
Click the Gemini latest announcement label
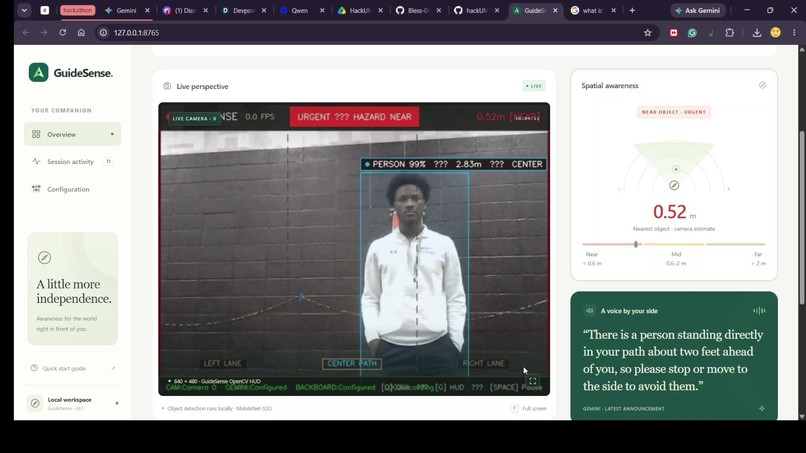click(x=624, y=409)
